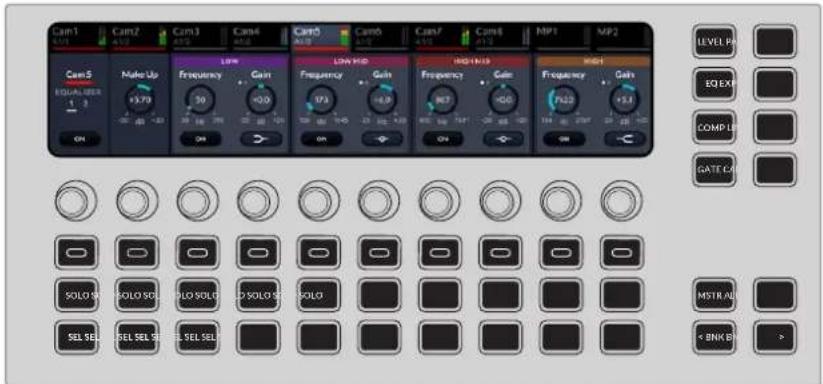Viewport: 823px width, 384px height.
Task: Click the Make Up gain dial
Action: pyautogui.click(x=140, y=99)
